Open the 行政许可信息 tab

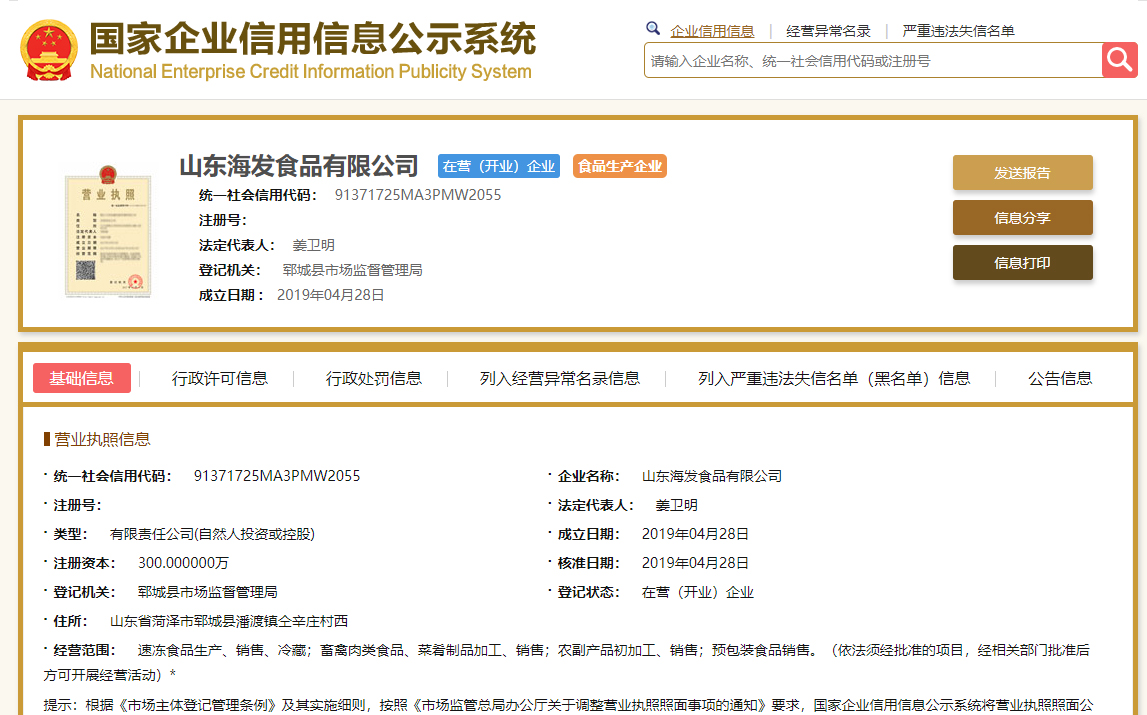pyautogui.click(x=219, y=378)
